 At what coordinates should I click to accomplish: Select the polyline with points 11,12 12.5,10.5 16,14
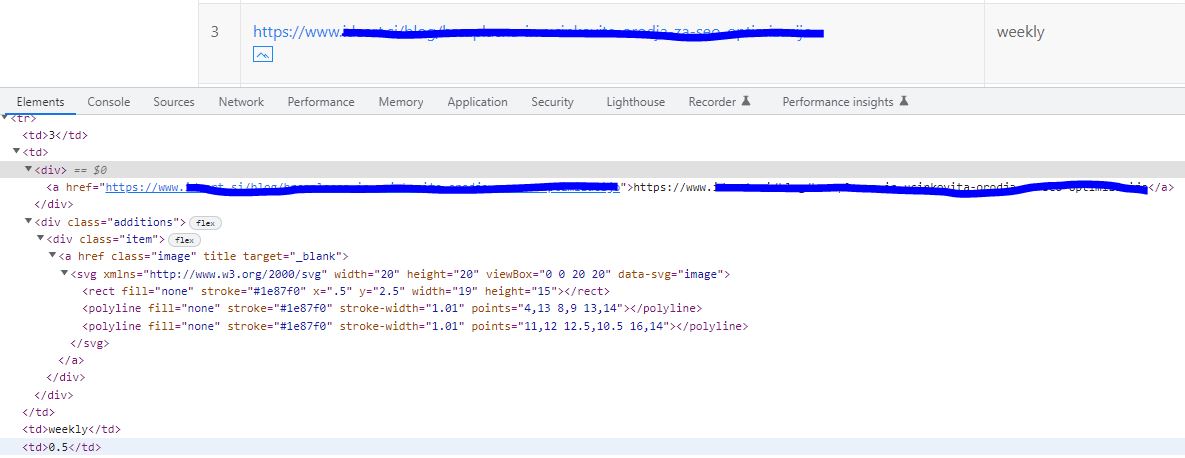[x=415, y=326]
